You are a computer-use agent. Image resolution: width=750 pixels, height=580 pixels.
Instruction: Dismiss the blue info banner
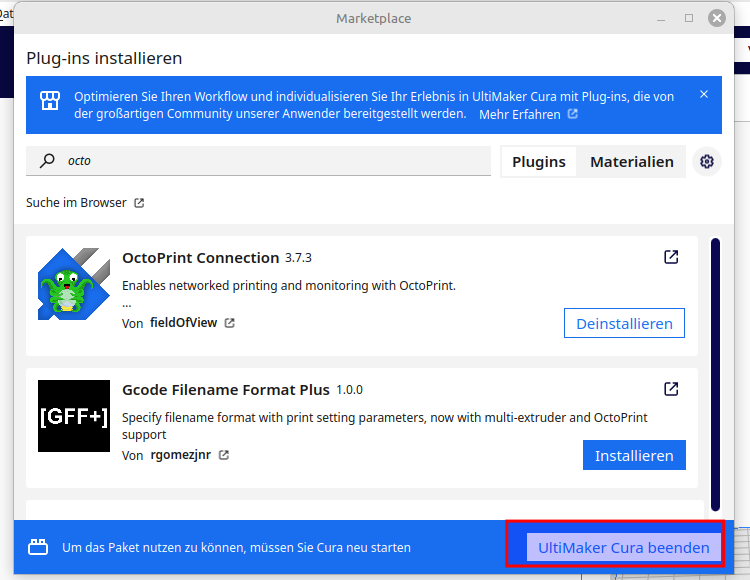tap(703, 95)
